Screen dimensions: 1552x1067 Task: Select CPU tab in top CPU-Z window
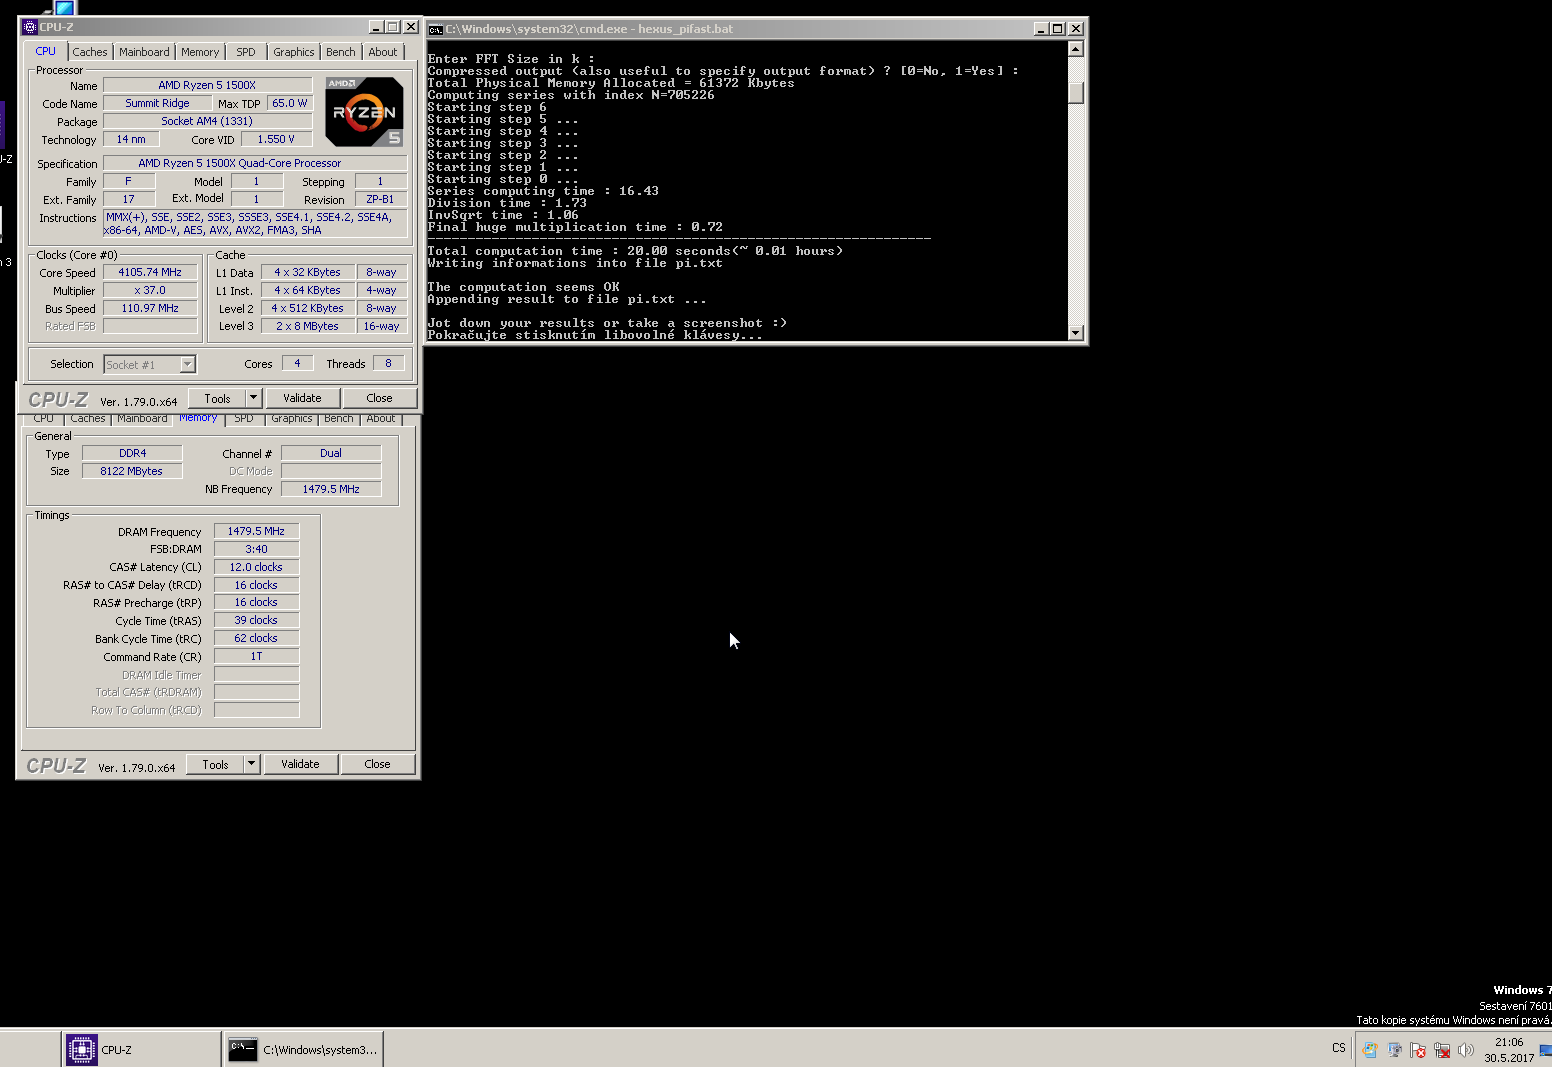point(46,51)
